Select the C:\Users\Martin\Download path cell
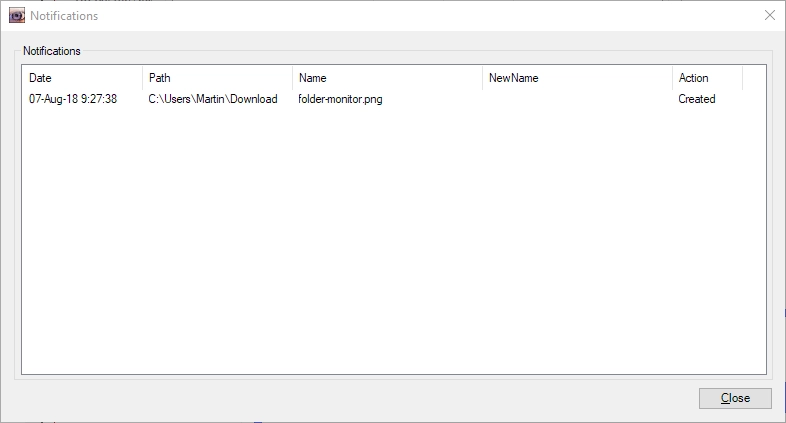Screen dimensions: 786x423 click(x=213, y=99)
